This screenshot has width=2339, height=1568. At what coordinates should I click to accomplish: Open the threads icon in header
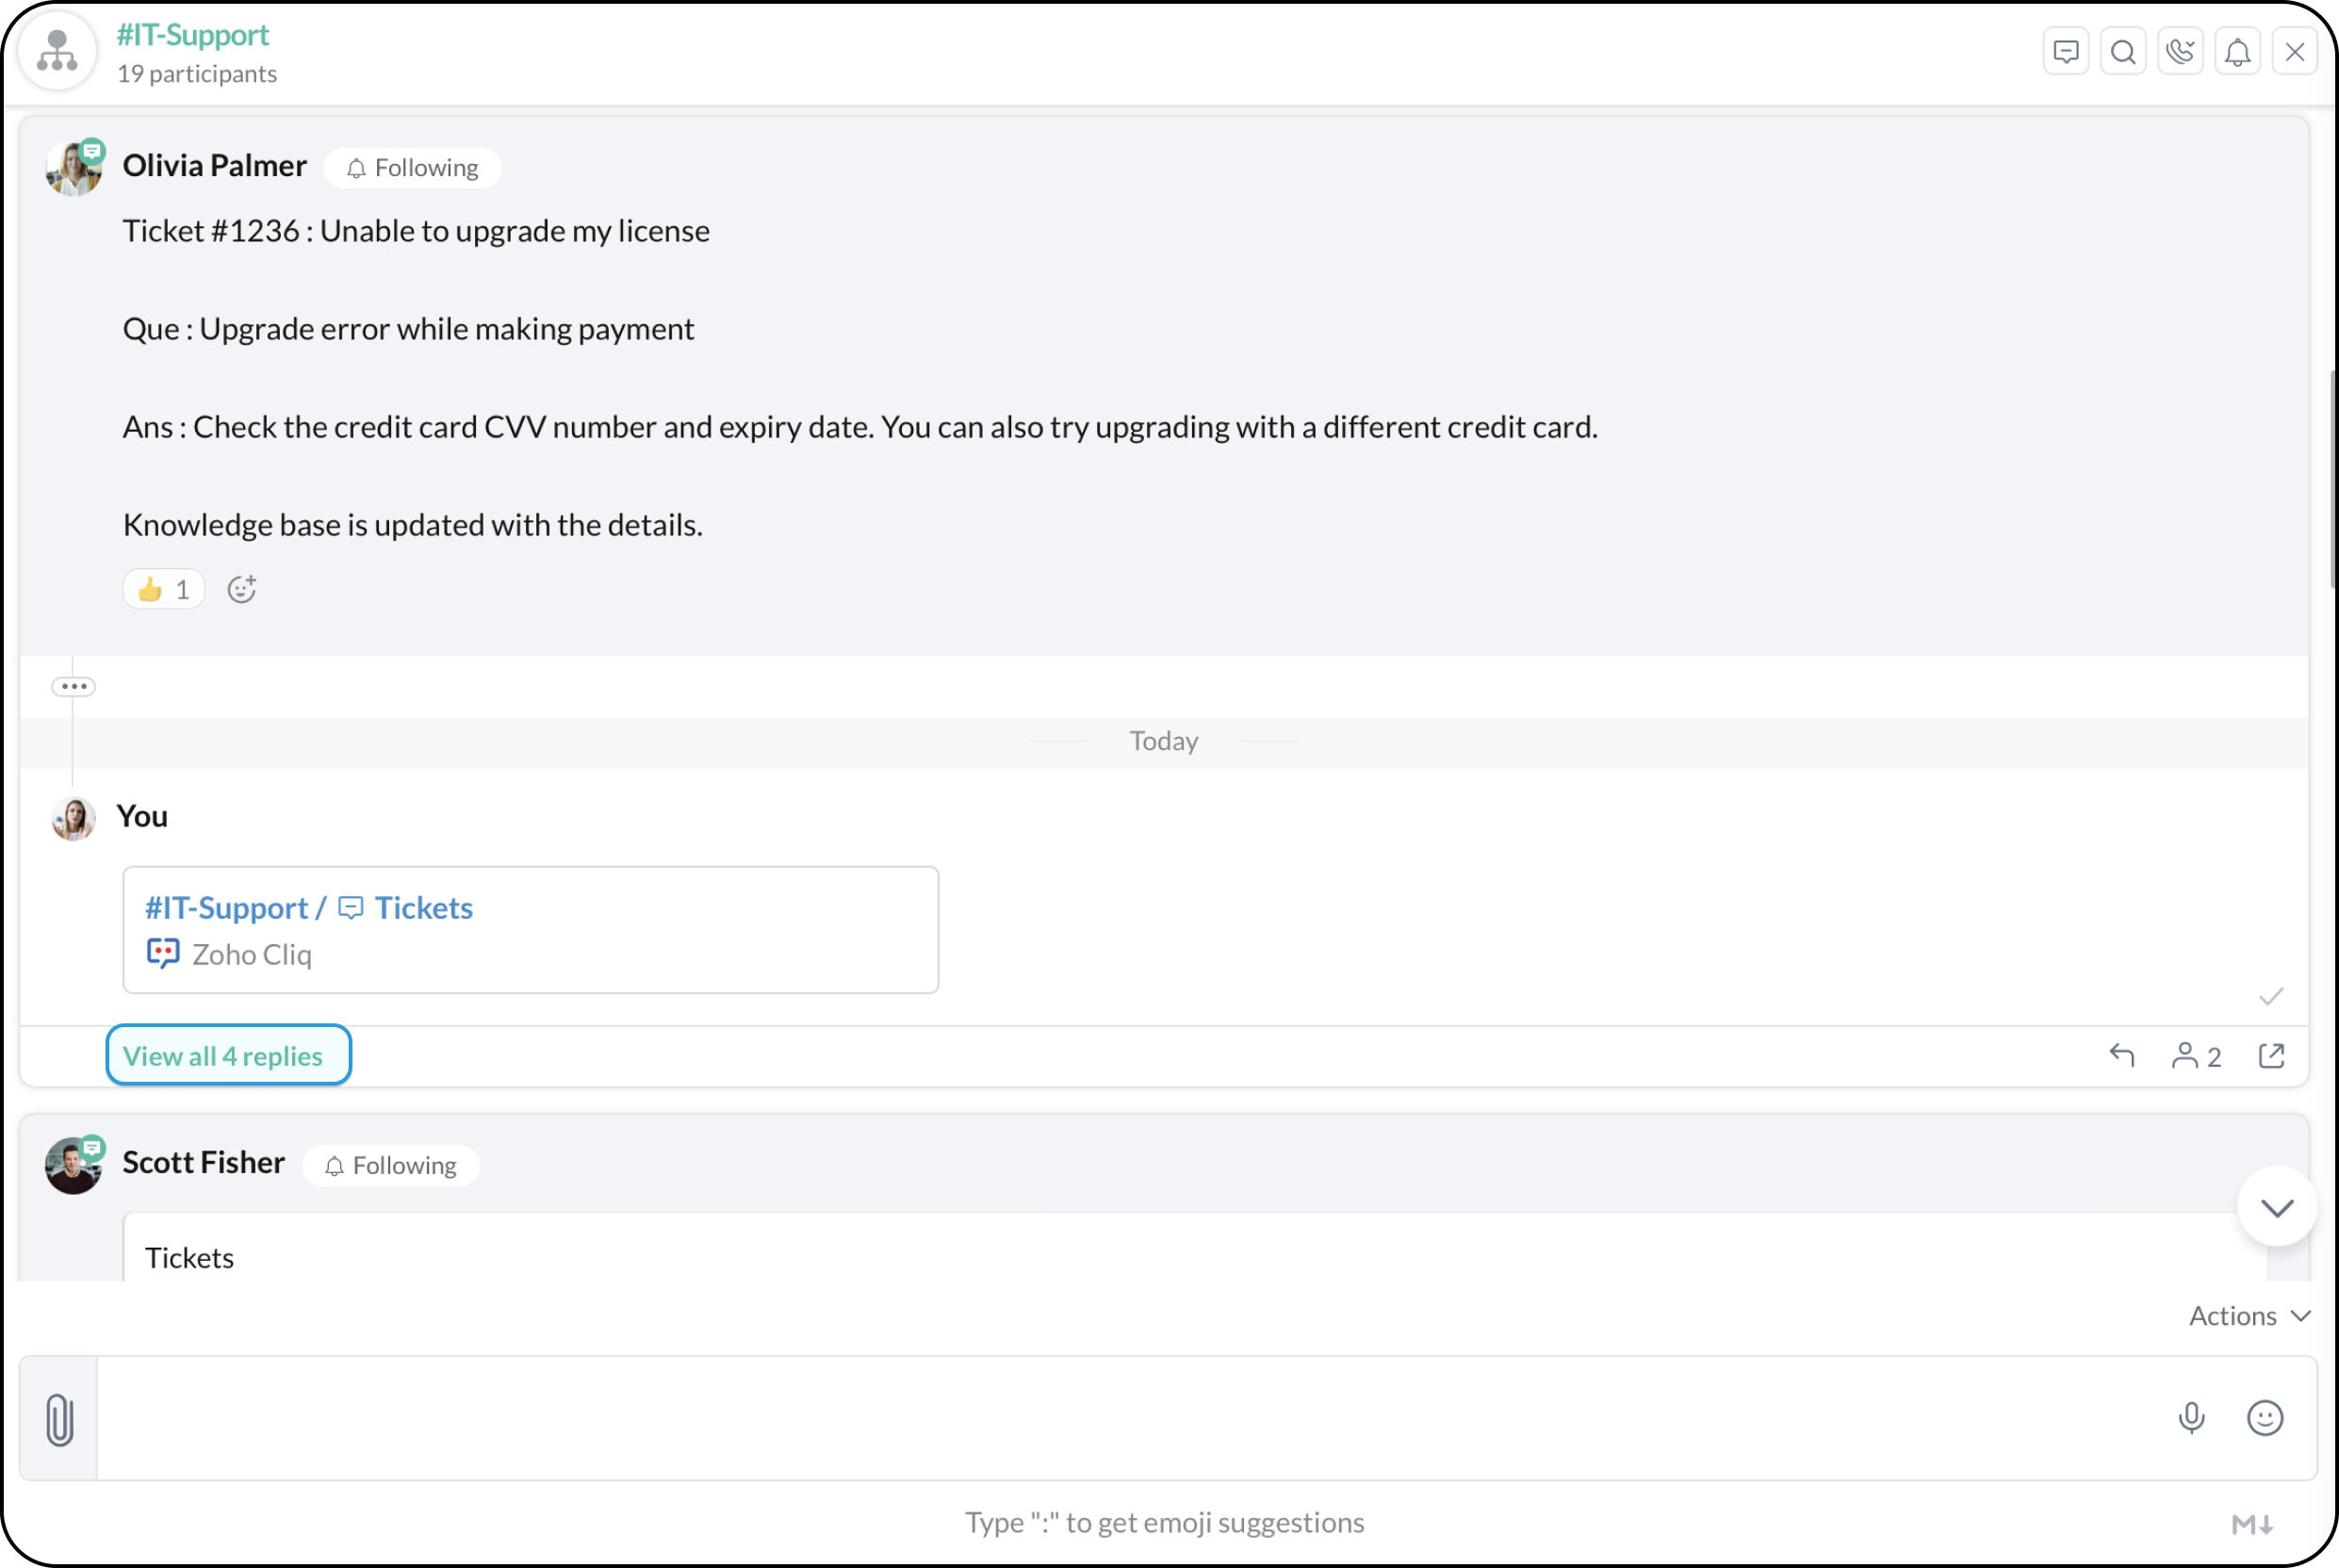pos(2065,52)
